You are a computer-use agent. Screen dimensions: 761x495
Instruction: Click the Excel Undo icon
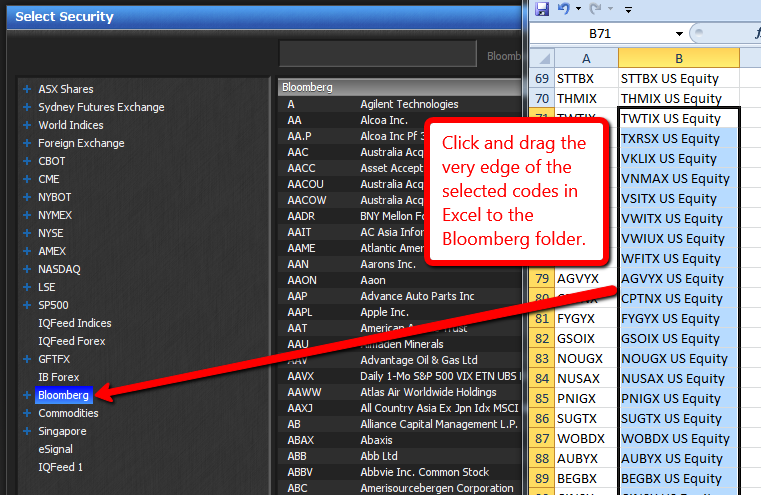click(563, 9)
